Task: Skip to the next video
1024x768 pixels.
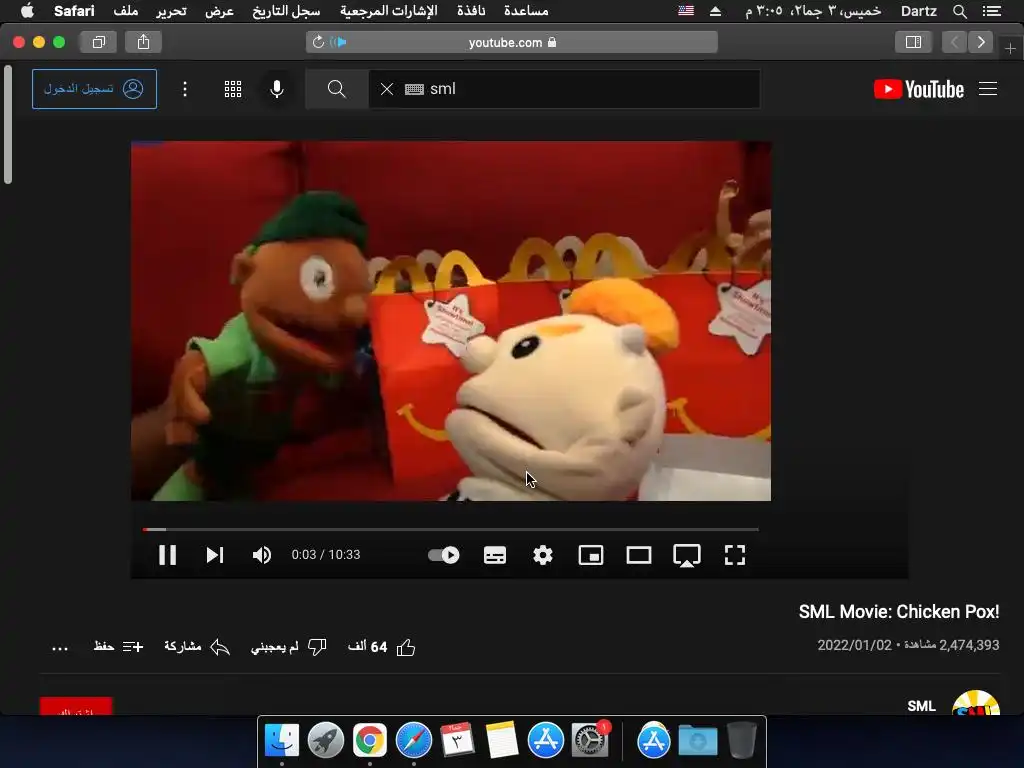Action: 215,555
